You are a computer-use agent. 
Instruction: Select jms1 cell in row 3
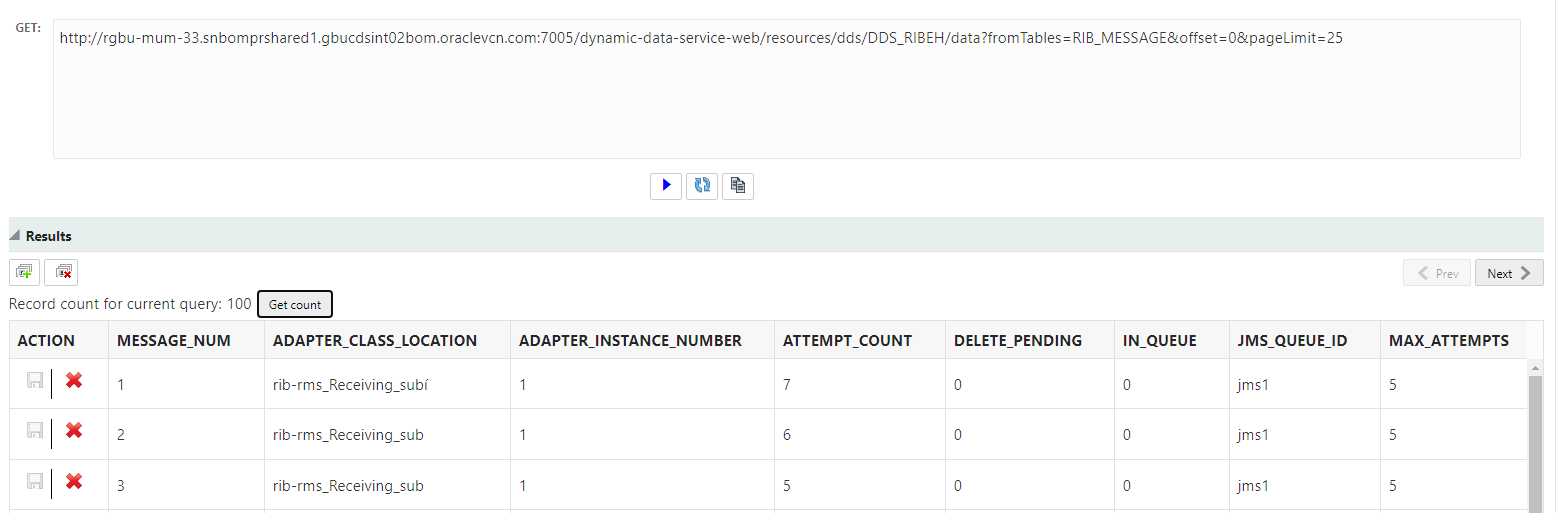coord(1304,485)
